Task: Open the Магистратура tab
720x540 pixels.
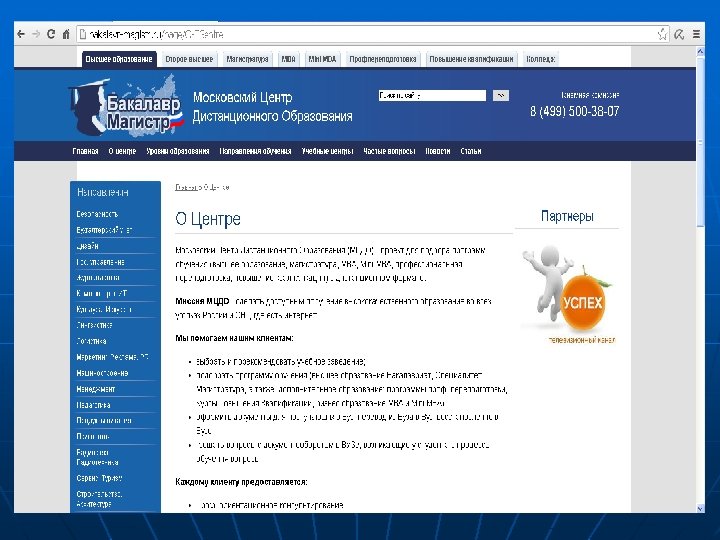Action: point(247,59)
